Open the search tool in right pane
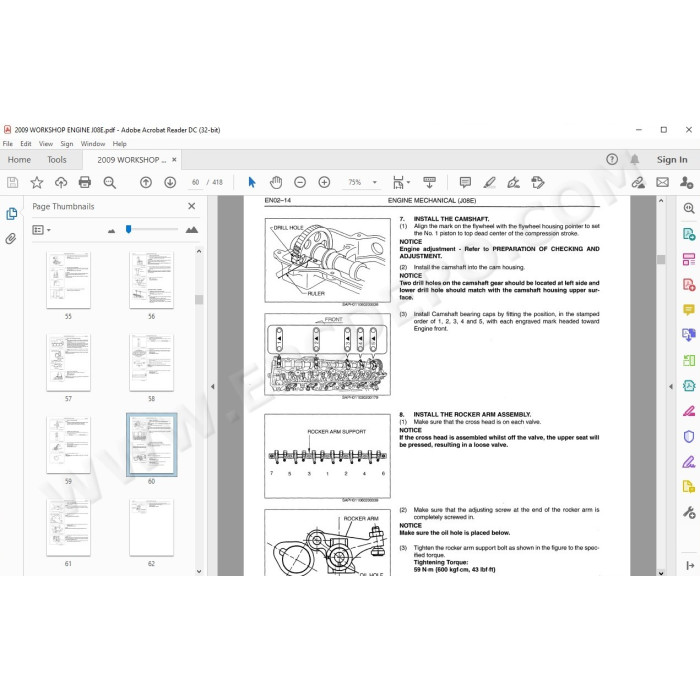This screenshot has height=700, width=700. (689, 208)
